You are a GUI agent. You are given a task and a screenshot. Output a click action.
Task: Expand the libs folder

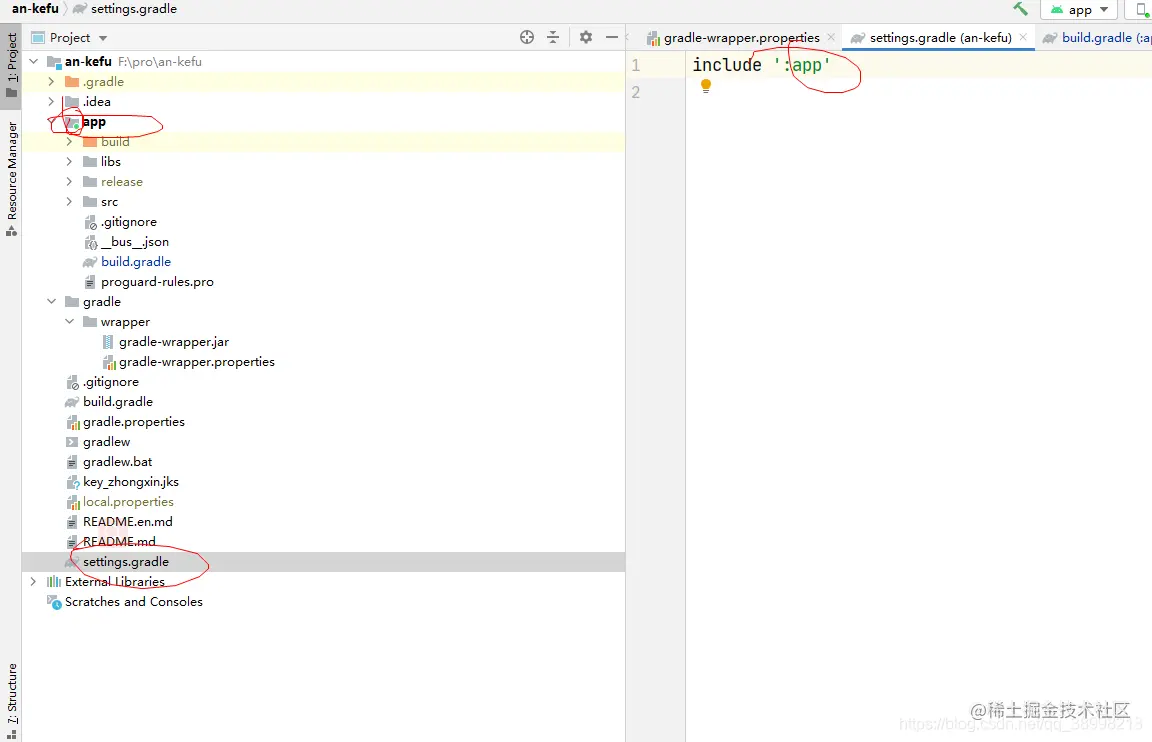click(70, 162)
